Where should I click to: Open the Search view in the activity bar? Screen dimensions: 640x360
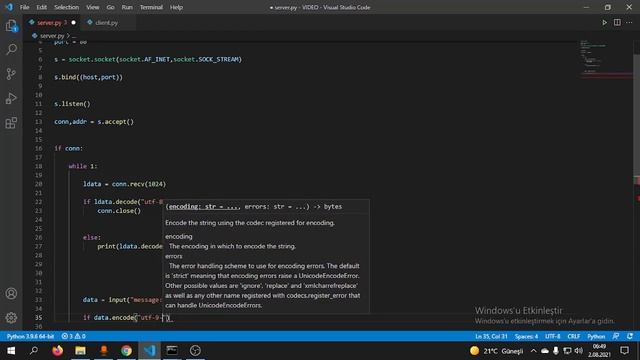(11, 49)
